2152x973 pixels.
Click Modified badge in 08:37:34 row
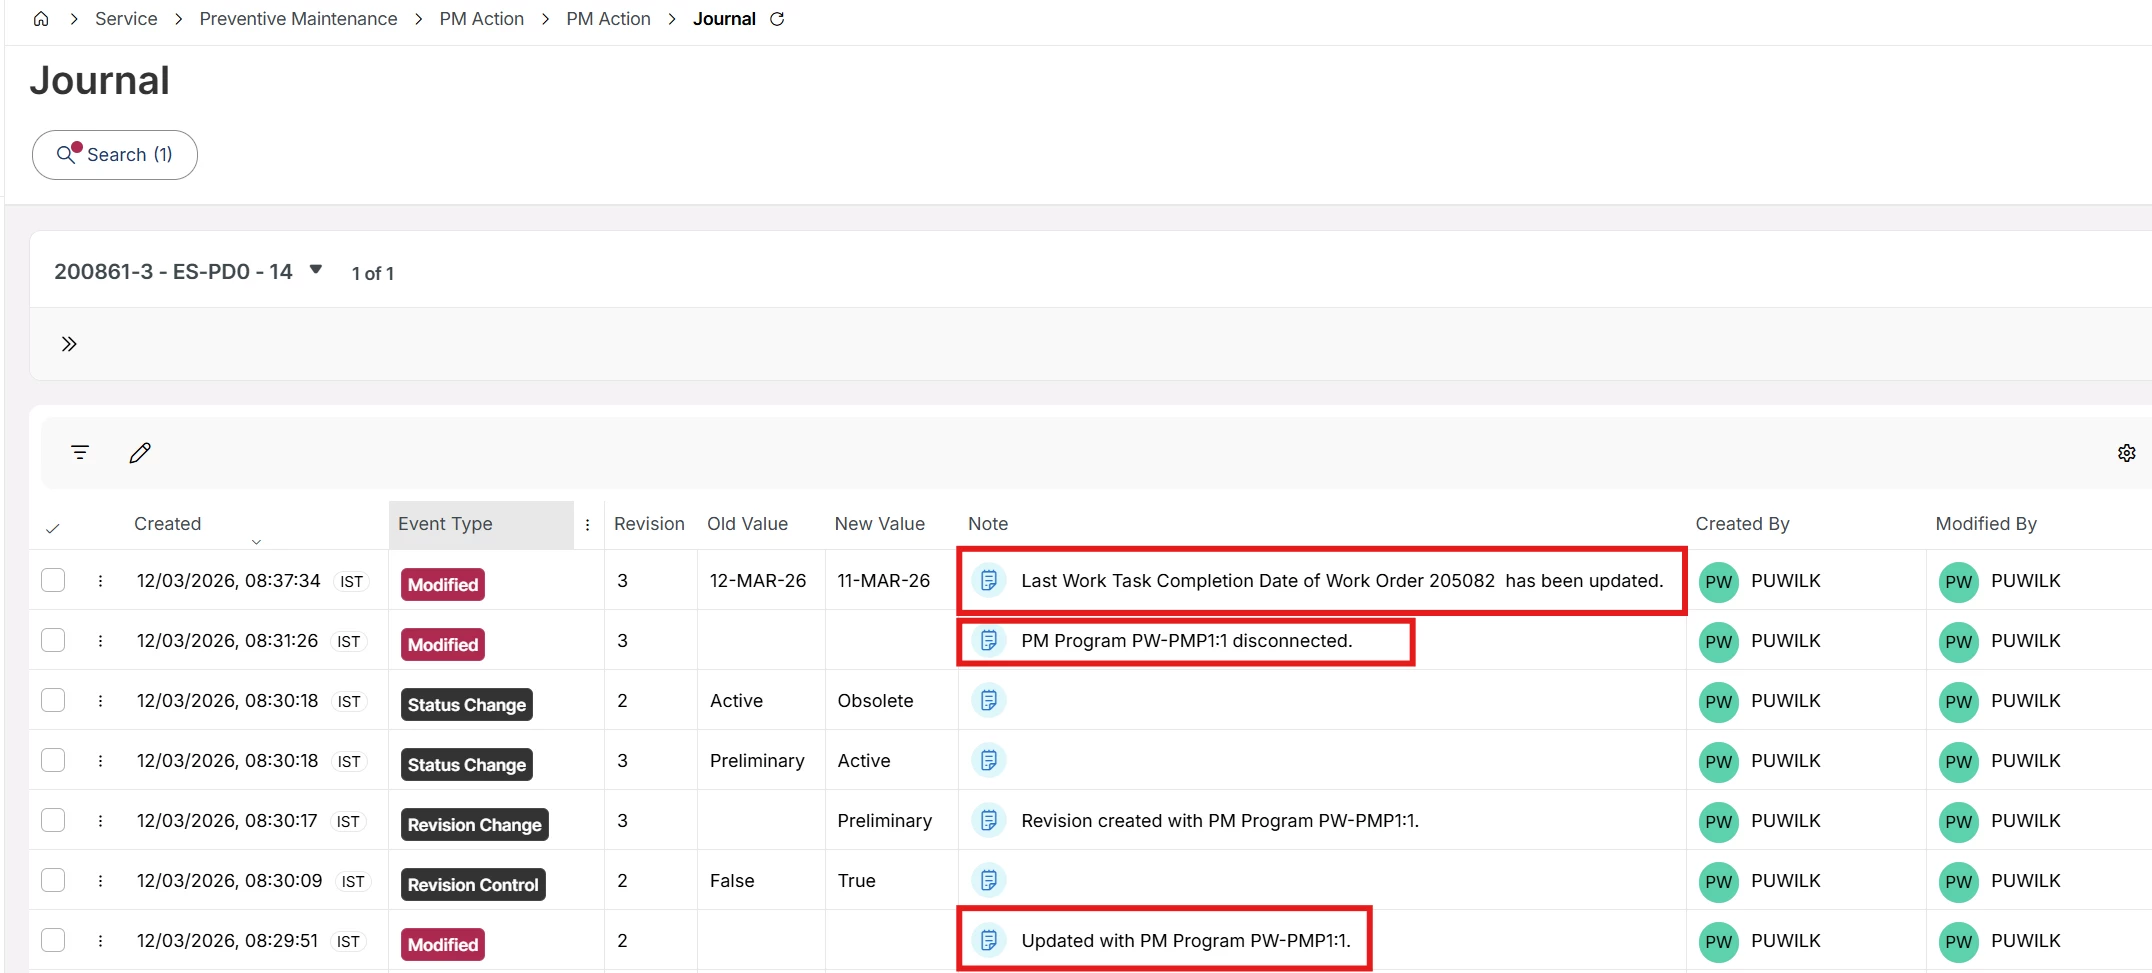click(x=443, y=584)
